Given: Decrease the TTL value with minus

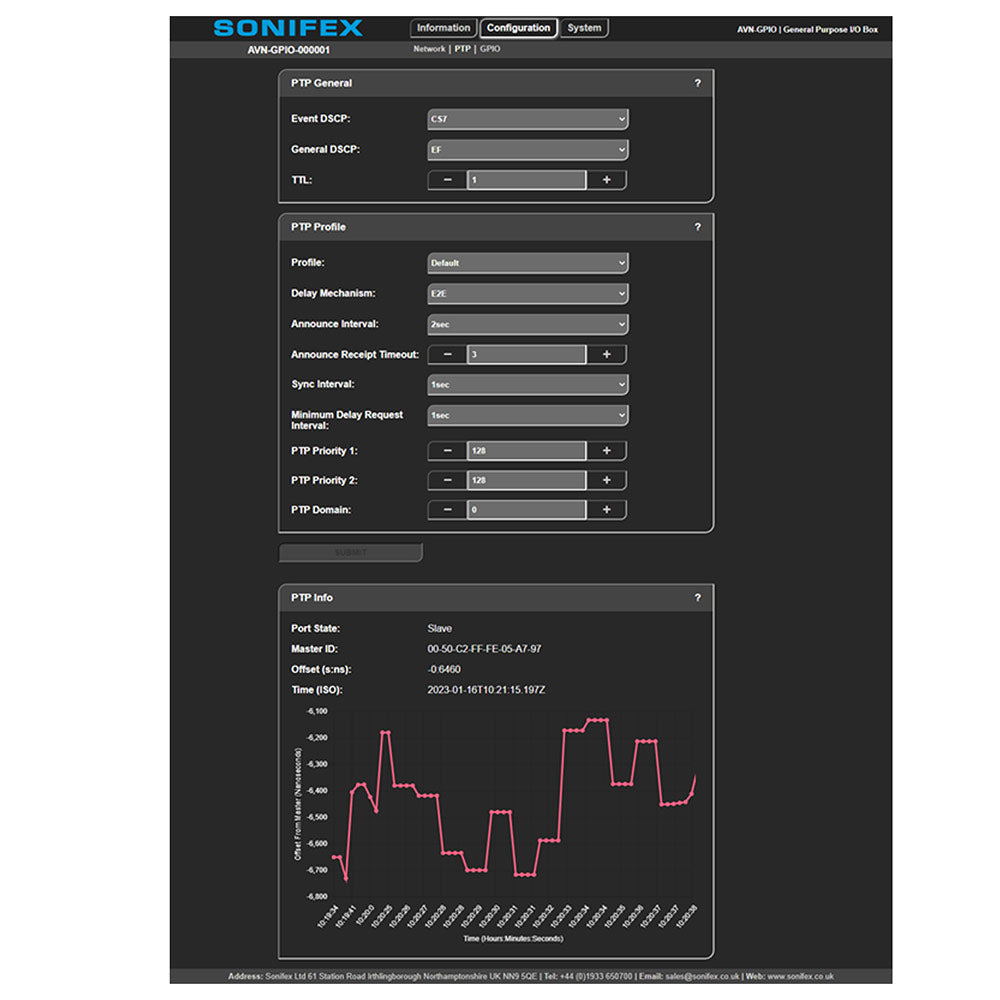Looking at the screenshot, I should click(x=447, y=180).
